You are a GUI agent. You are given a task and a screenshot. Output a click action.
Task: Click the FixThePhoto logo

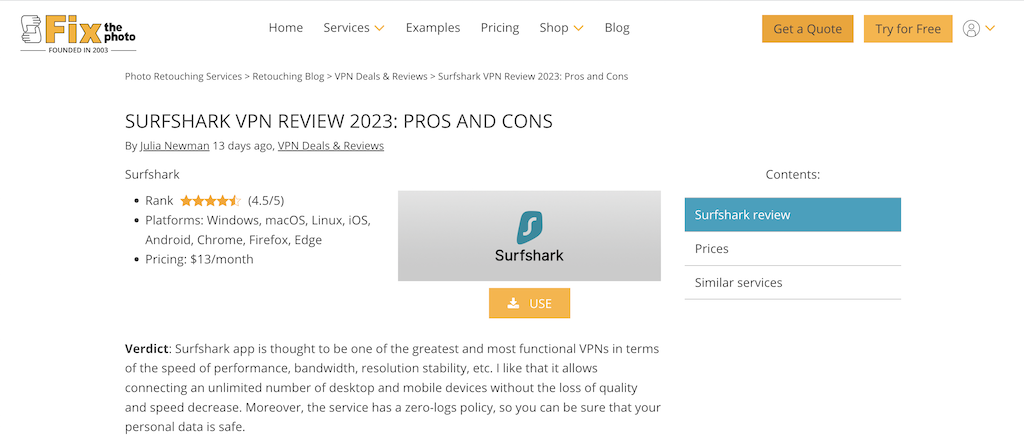[78, 33]
